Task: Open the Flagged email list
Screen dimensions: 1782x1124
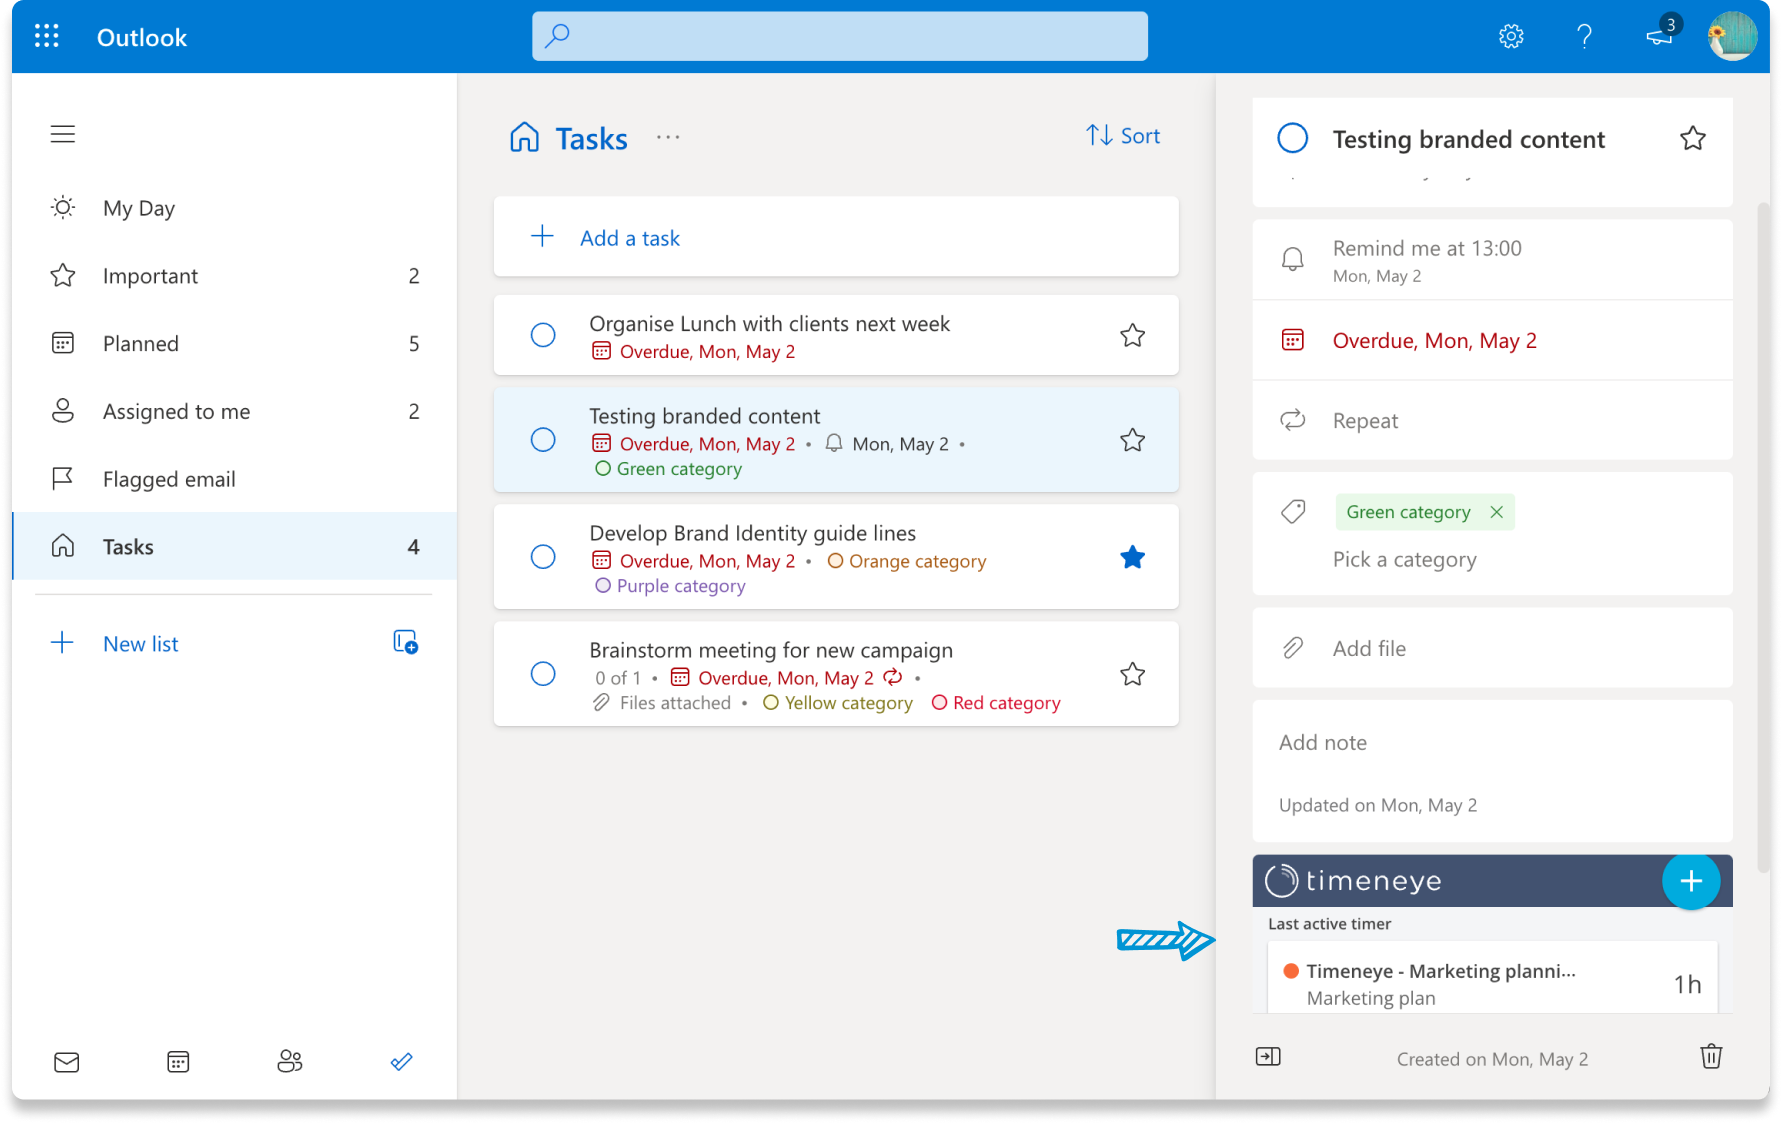Action: click(x=235, y=480)
